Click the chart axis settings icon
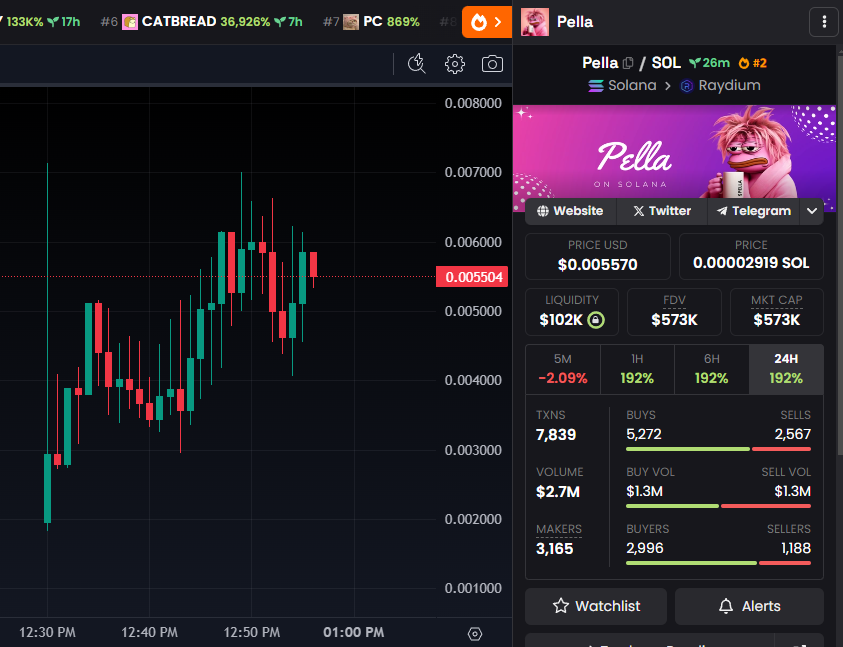 (475, 634)
